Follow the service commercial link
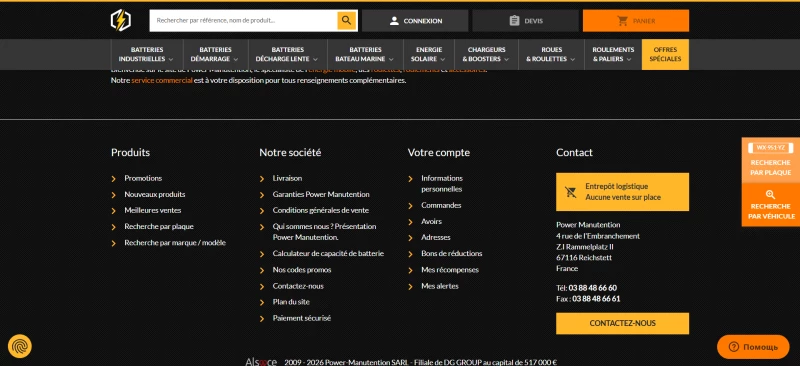This screenshot has height=366, width=800. click(x=162, y=80)
